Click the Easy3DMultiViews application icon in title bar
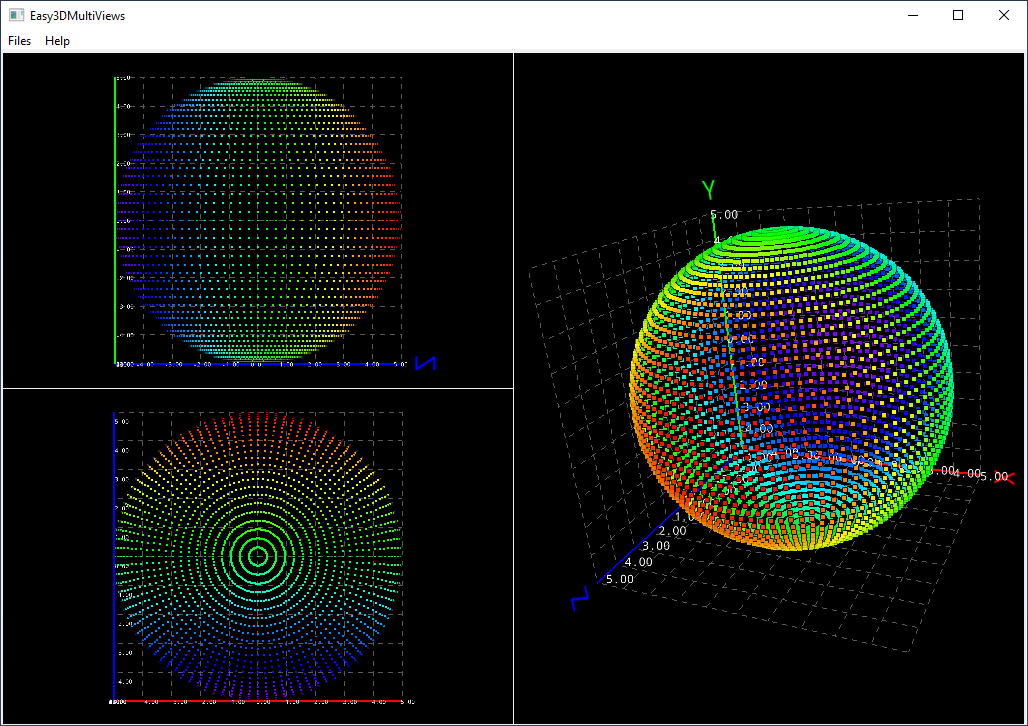The height and width of the screenshot is (726, 1028). [15, 15]
